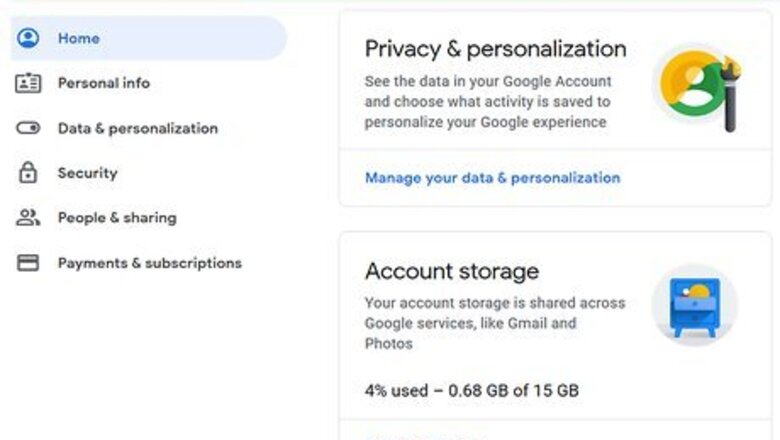Open the Security text label
This screenshot has height=440, width=780.
pyautogui.click(x=87, y=173)
